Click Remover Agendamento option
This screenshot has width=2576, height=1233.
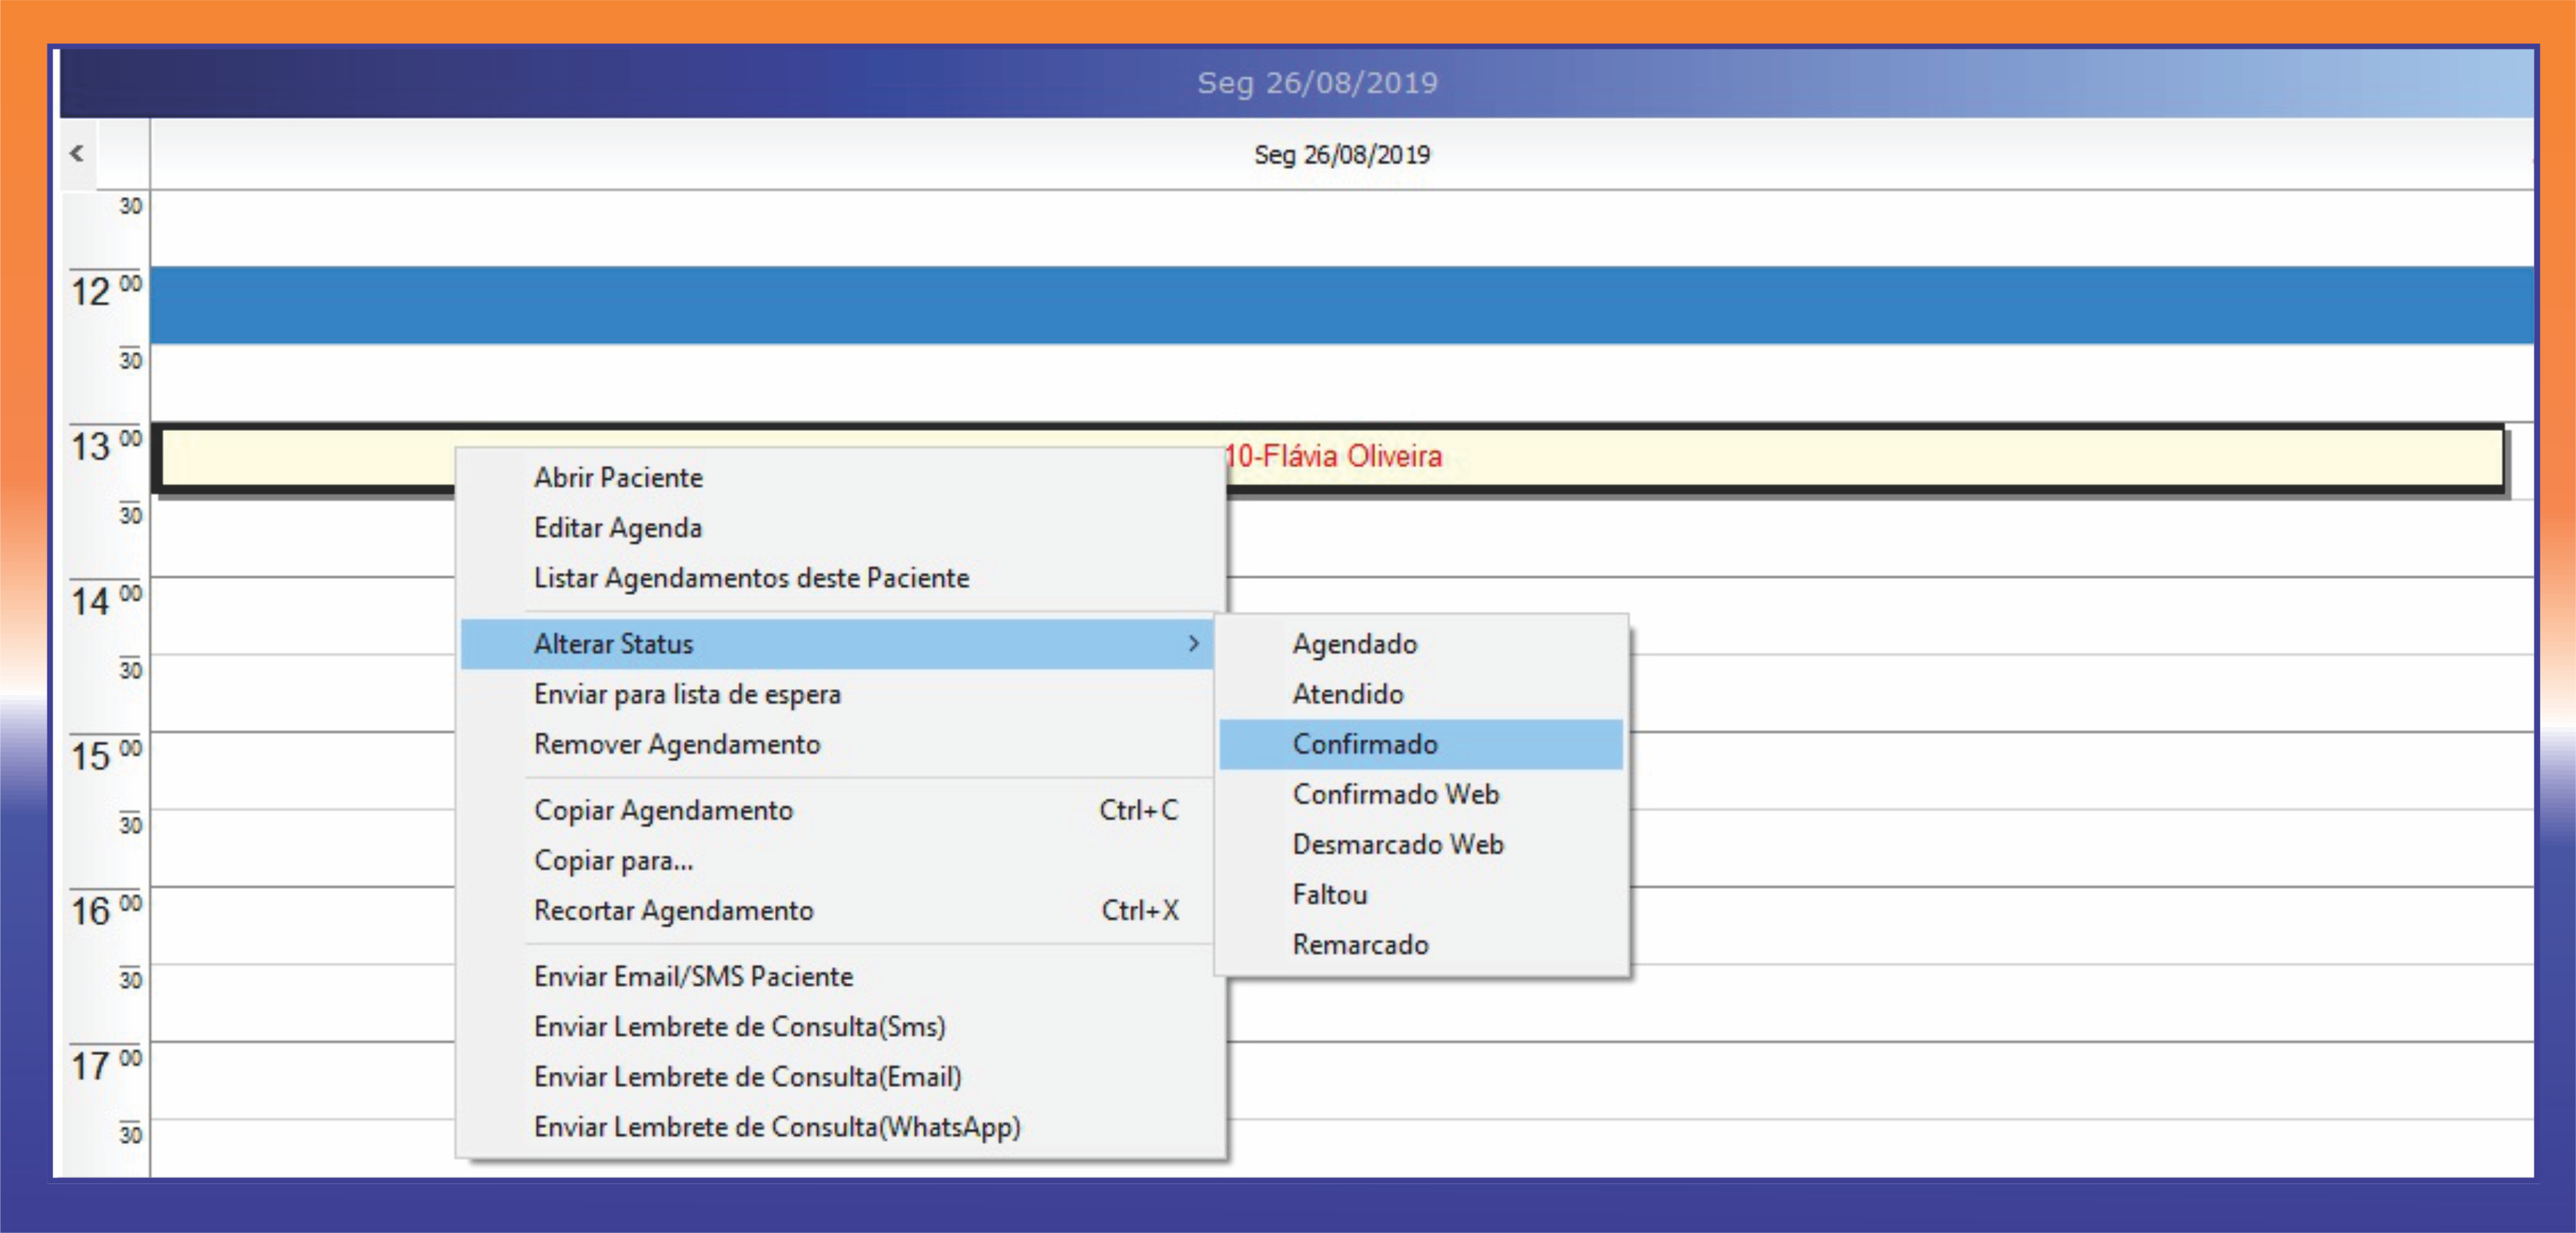676,743
